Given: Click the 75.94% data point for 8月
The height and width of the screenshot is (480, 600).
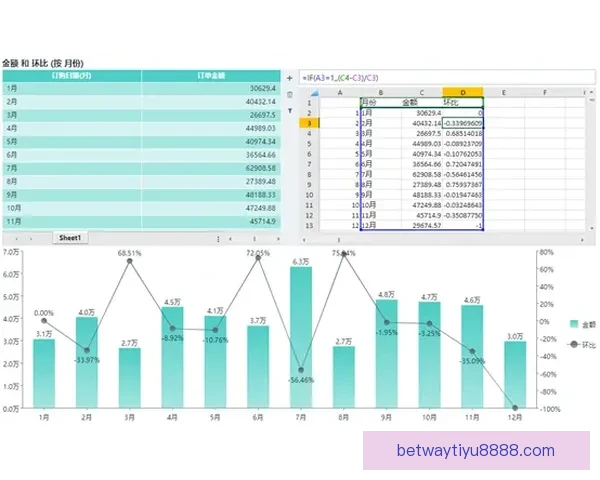Looking at the screenshot, I should pyautogui.click(x=343, y=254).
